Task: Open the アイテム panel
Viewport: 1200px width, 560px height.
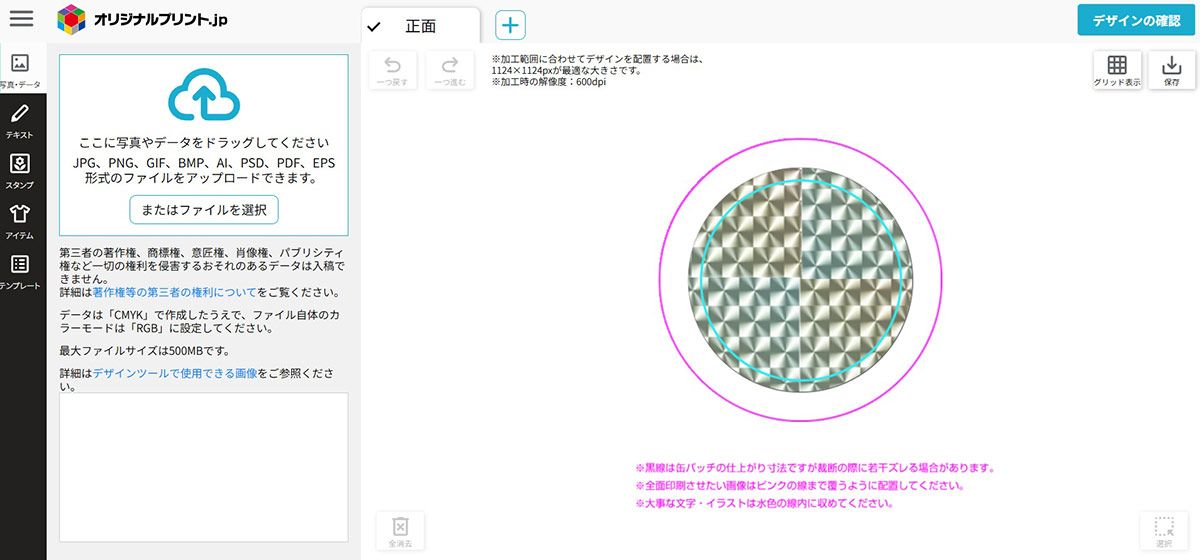Action: [x=20, y=221]
